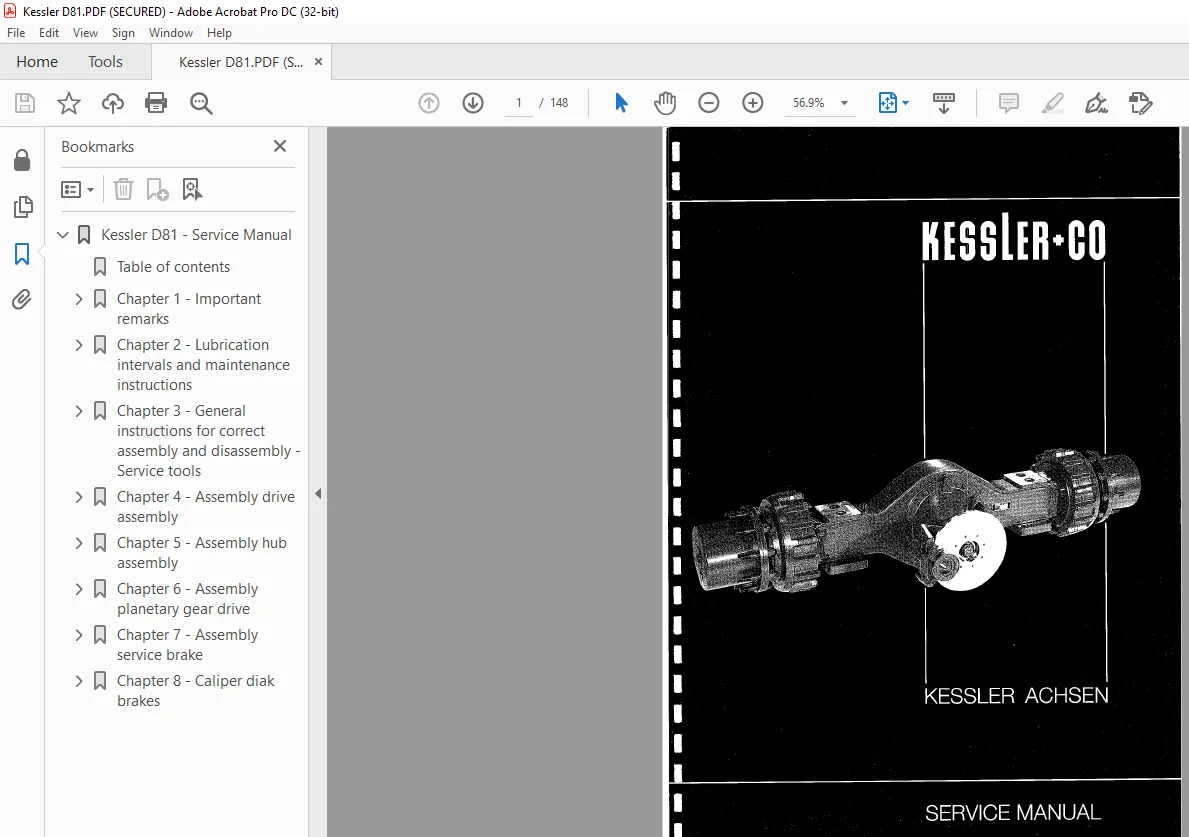Image resolution: width=1189 pixels, height=837 pixels.
Task: Click the upload to cloud icon
Action: (x=113, y=103)
